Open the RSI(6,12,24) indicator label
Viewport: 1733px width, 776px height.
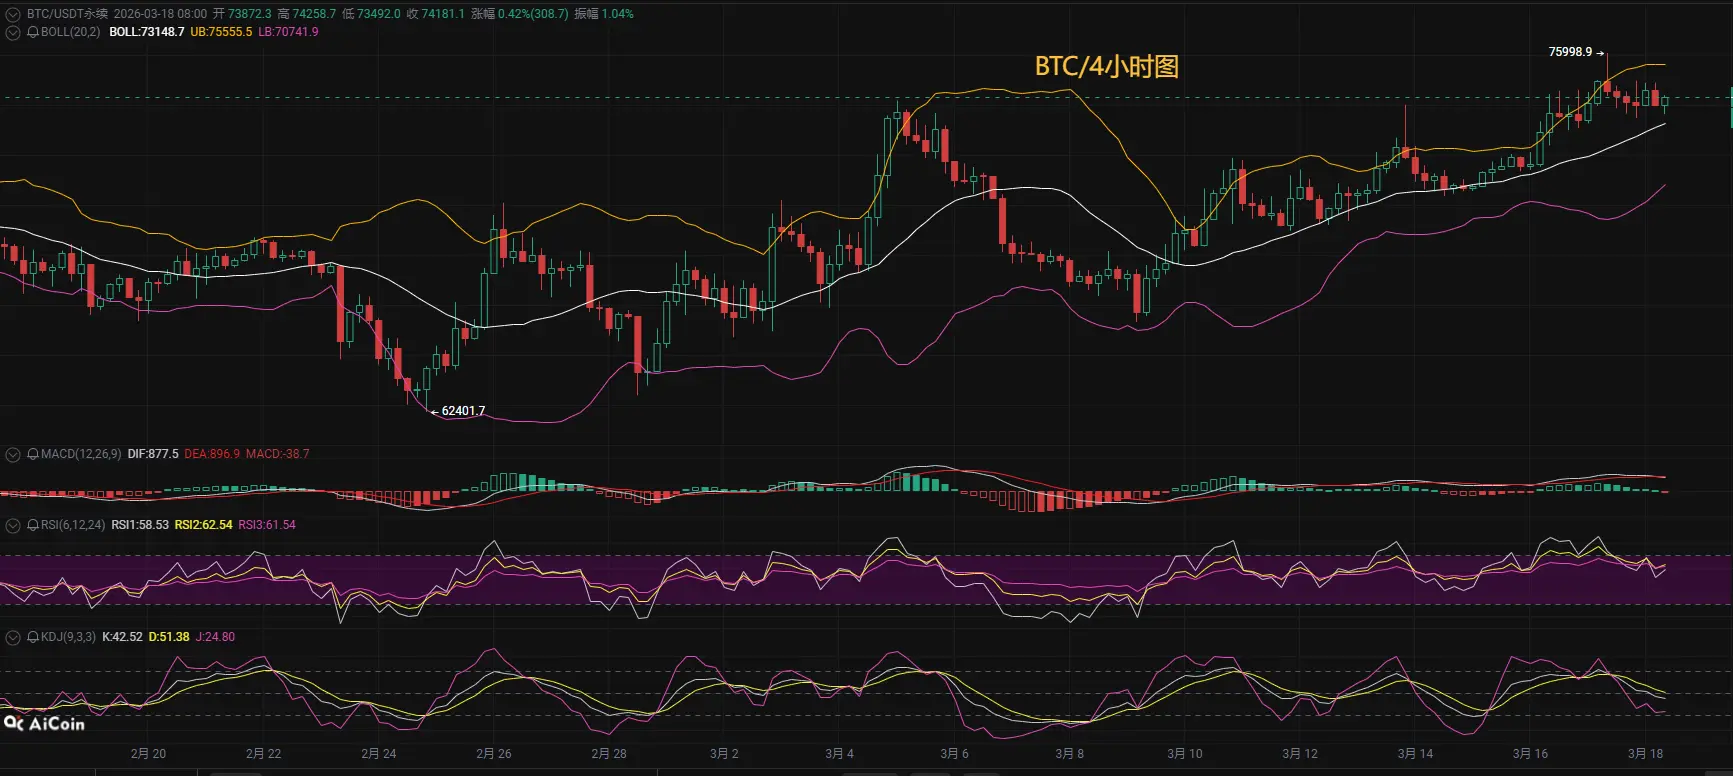[72, 525]
